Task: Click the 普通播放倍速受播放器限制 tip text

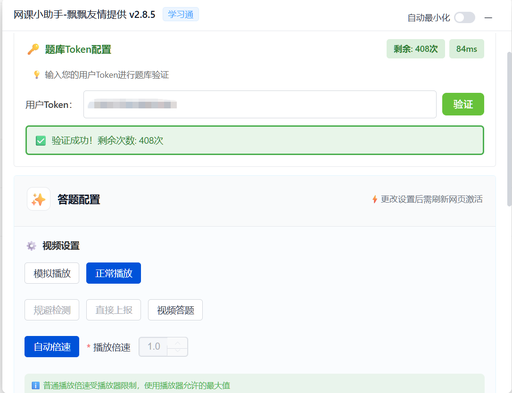Action: 137,386
